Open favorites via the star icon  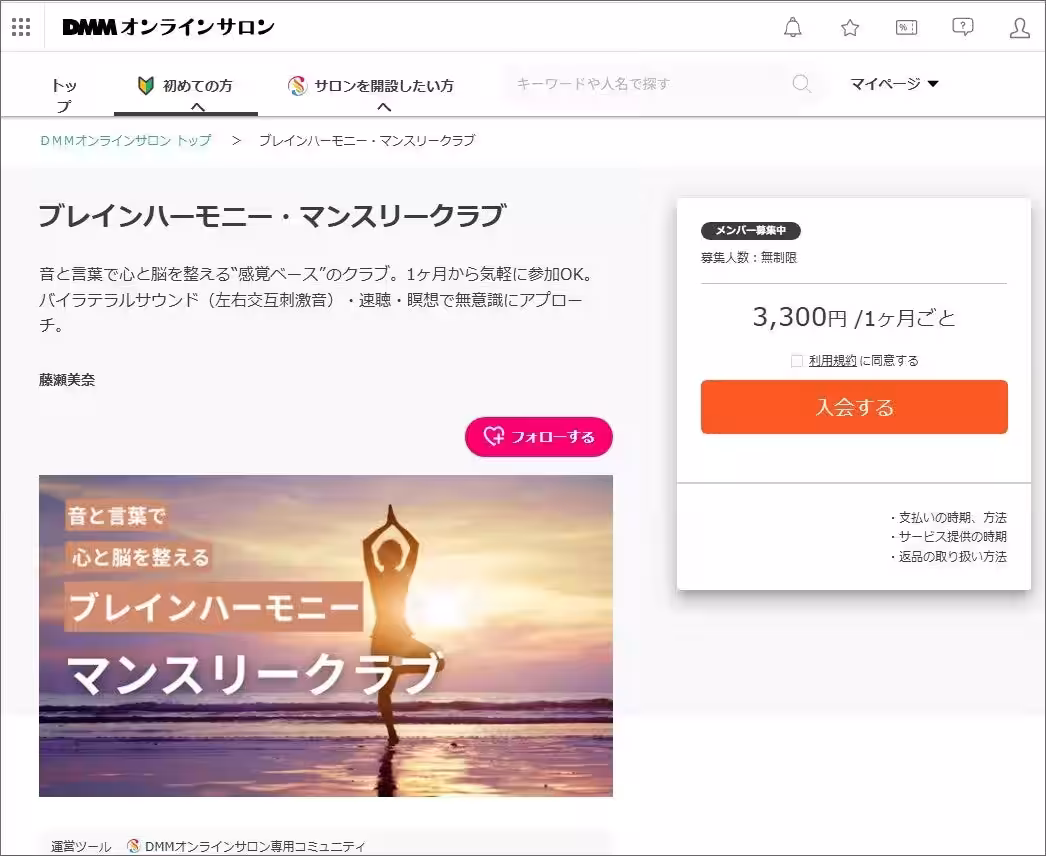click(x=849, y=28)
